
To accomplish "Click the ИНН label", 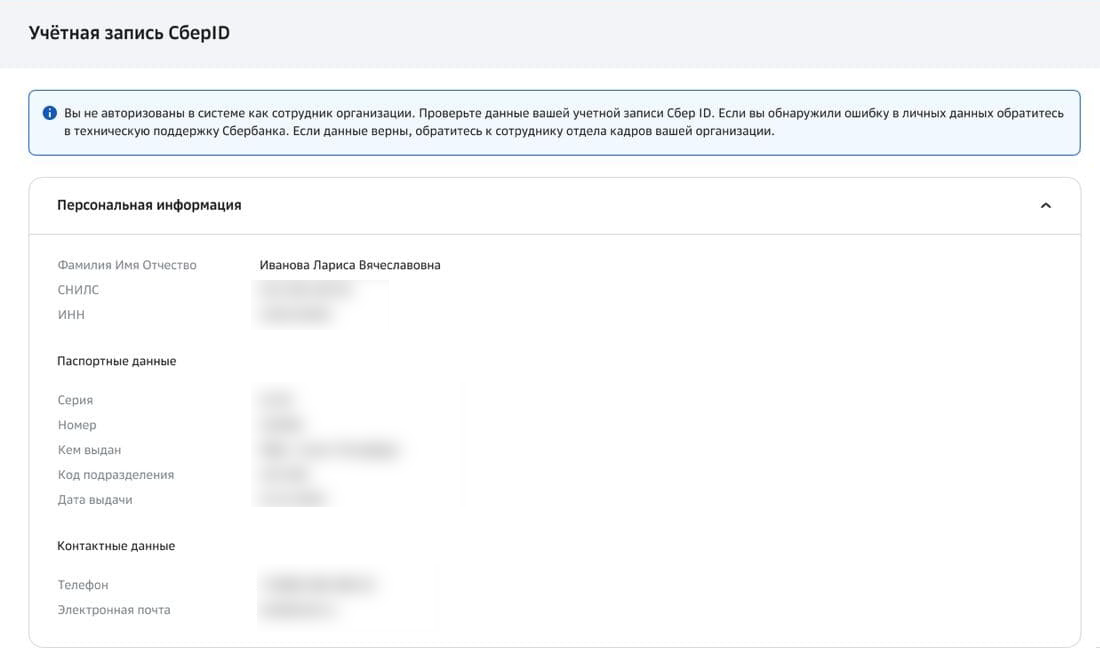I will pyautogui.click(x=71, y=315).
